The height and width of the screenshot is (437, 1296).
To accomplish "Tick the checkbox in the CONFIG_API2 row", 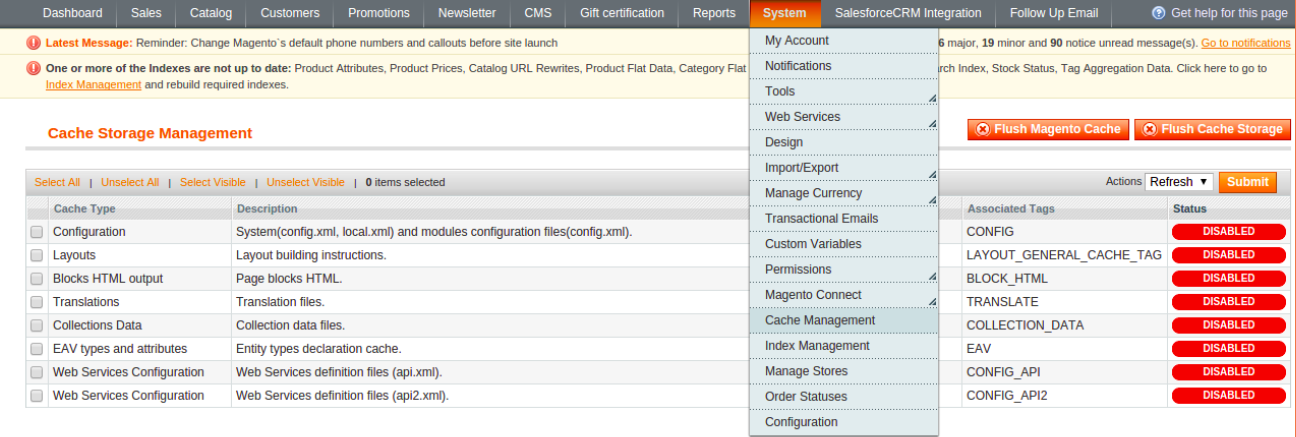I will click(x=37, y=396).
